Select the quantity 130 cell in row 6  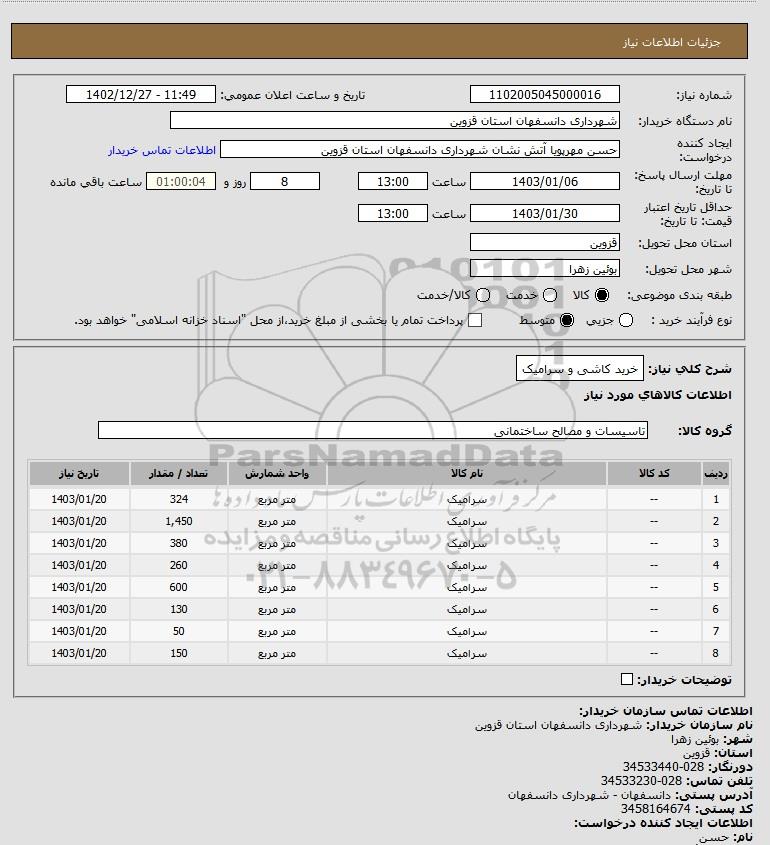point(179,609)
